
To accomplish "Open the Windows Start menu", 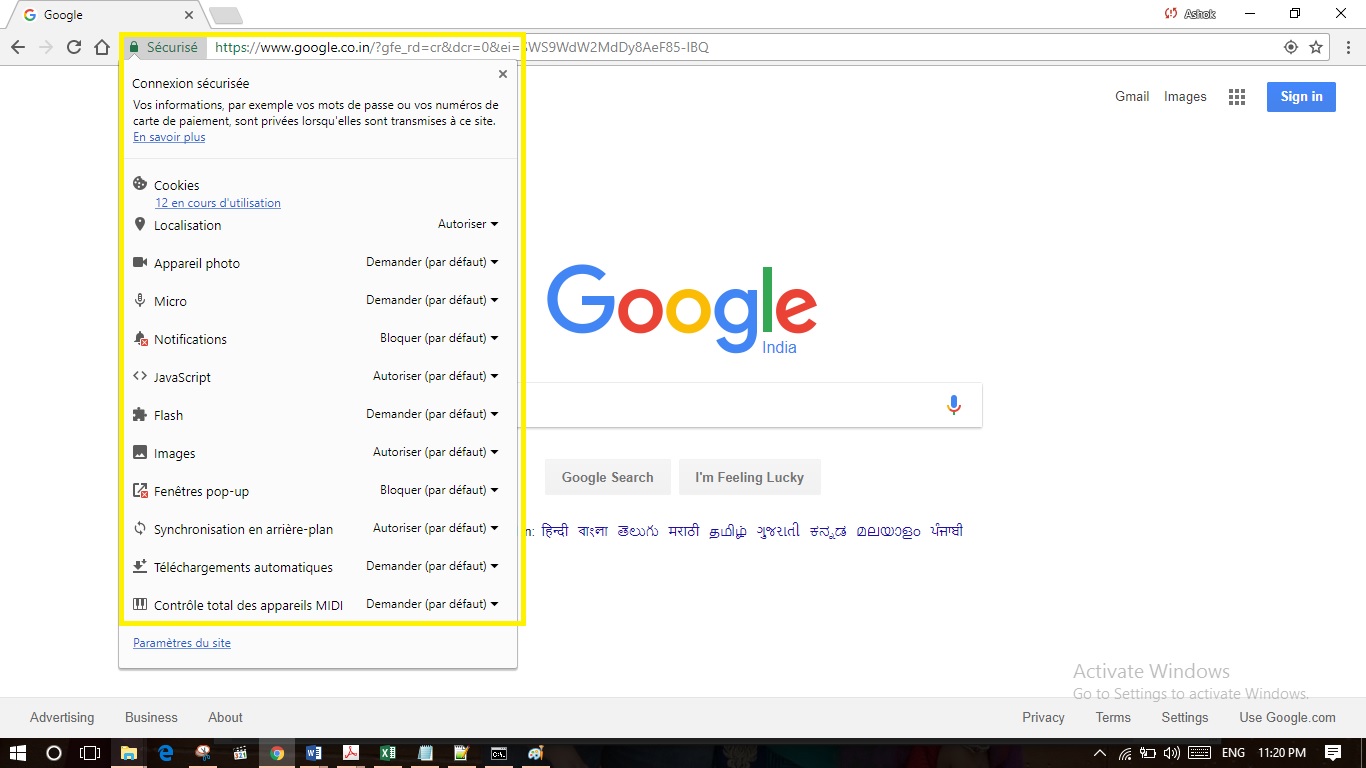I will 17,753.
